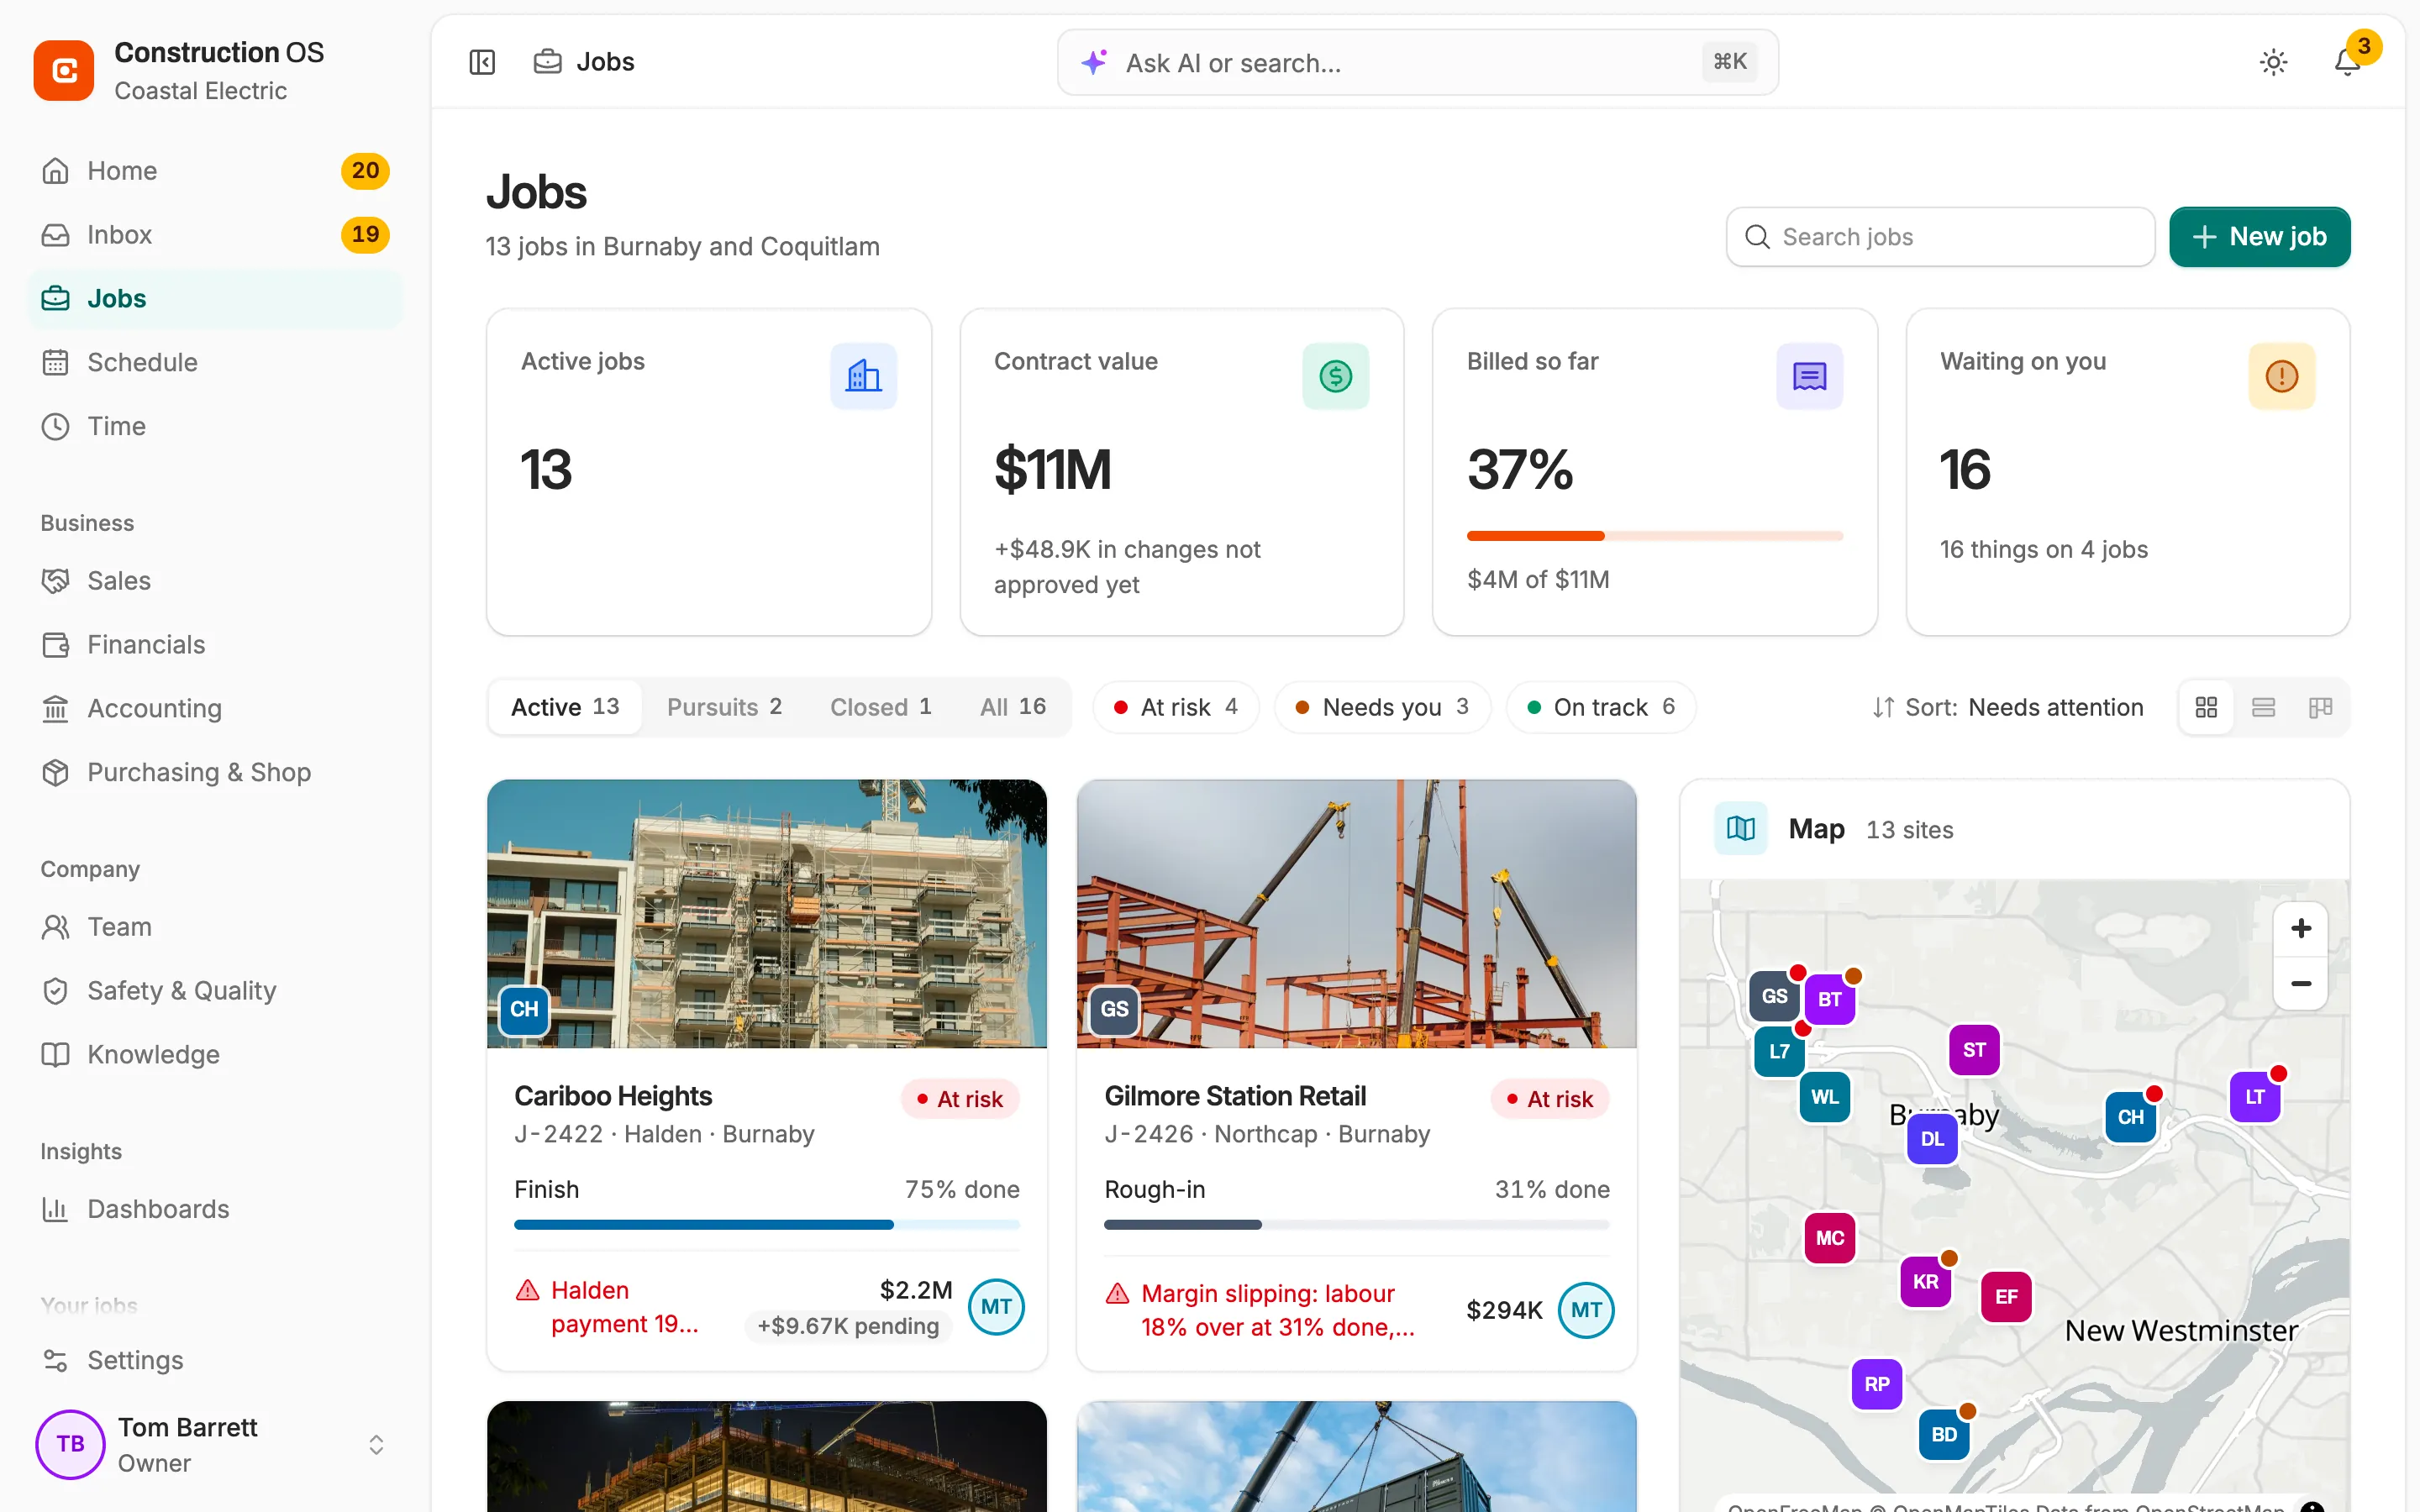
Task: Select the RP marker on the map
Action: [x=1876, y=1384]
